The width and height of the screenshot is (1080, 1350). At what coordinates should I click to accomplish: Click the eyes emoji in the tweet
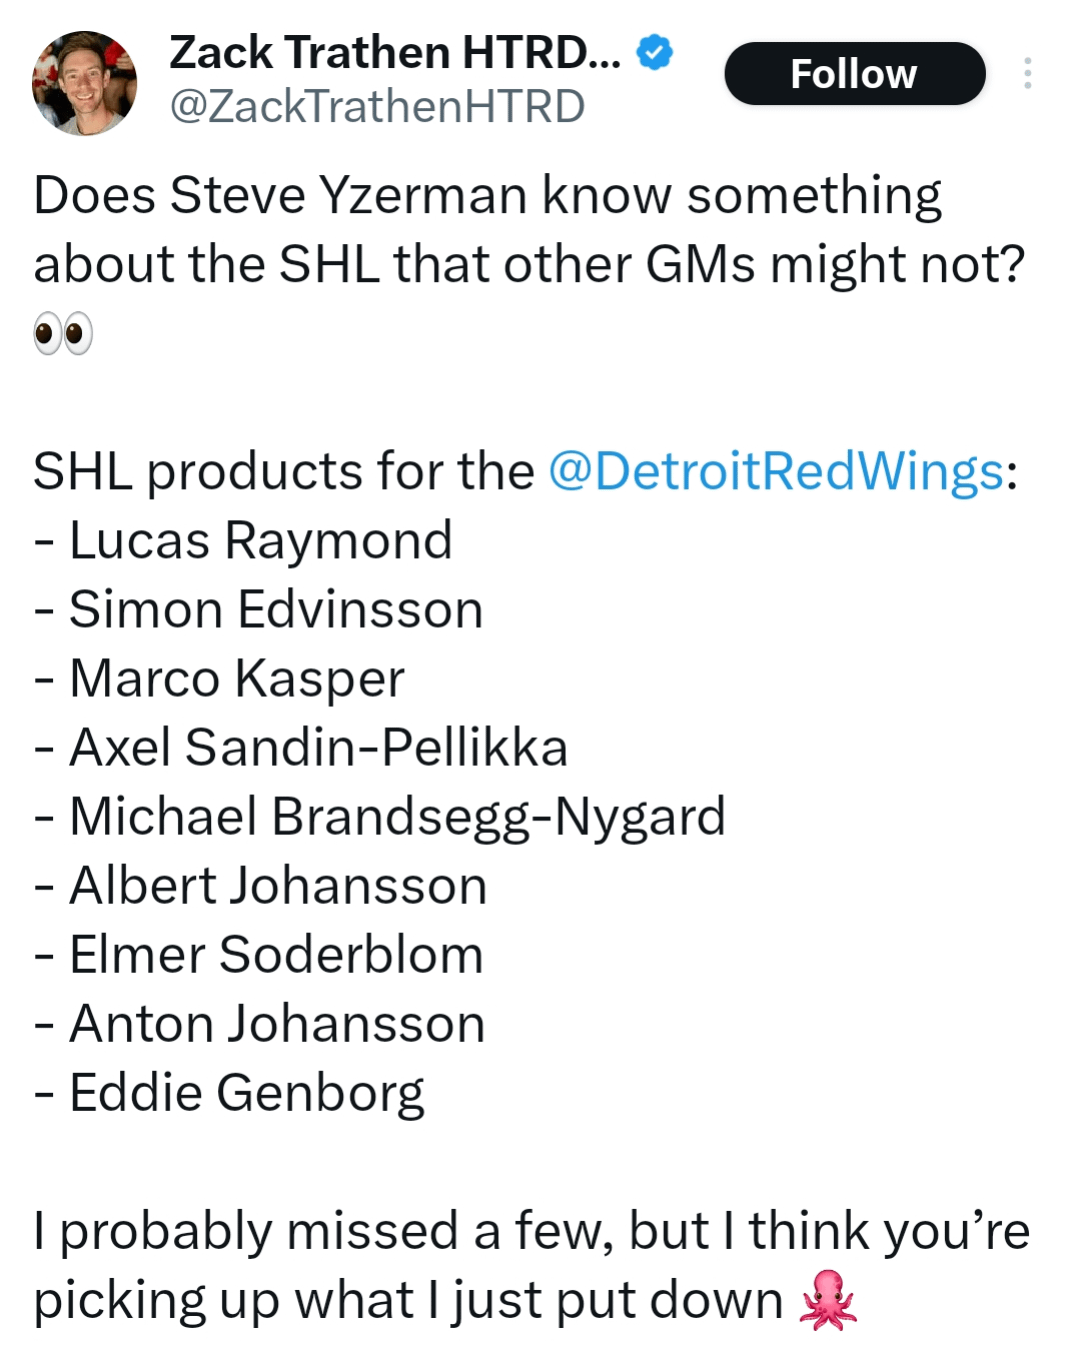point(63,333)
